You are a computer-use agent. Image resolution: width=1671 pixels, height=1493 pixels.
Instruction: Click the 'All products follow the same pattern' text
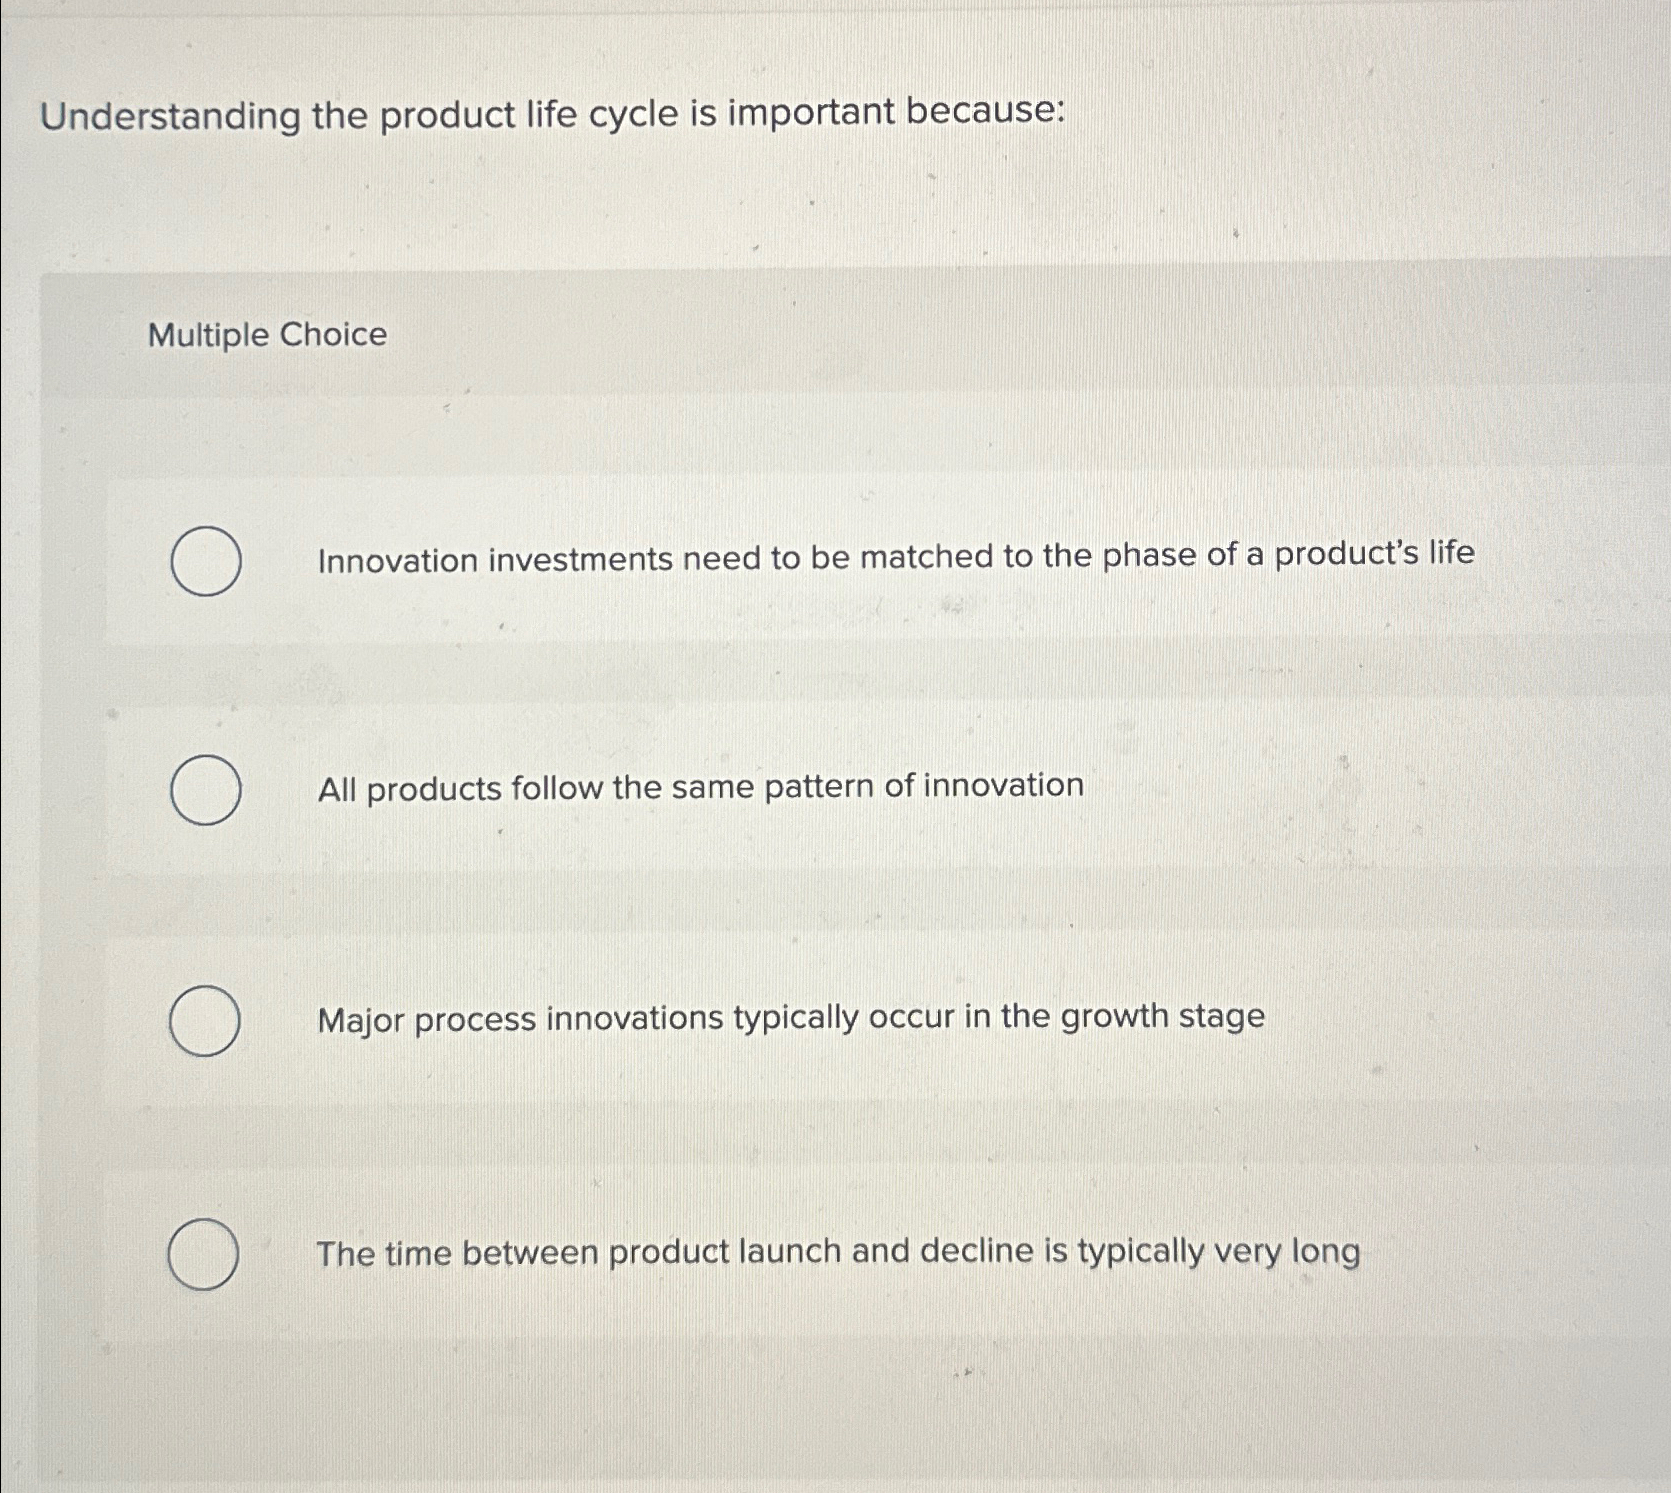(x=698, y=787)
